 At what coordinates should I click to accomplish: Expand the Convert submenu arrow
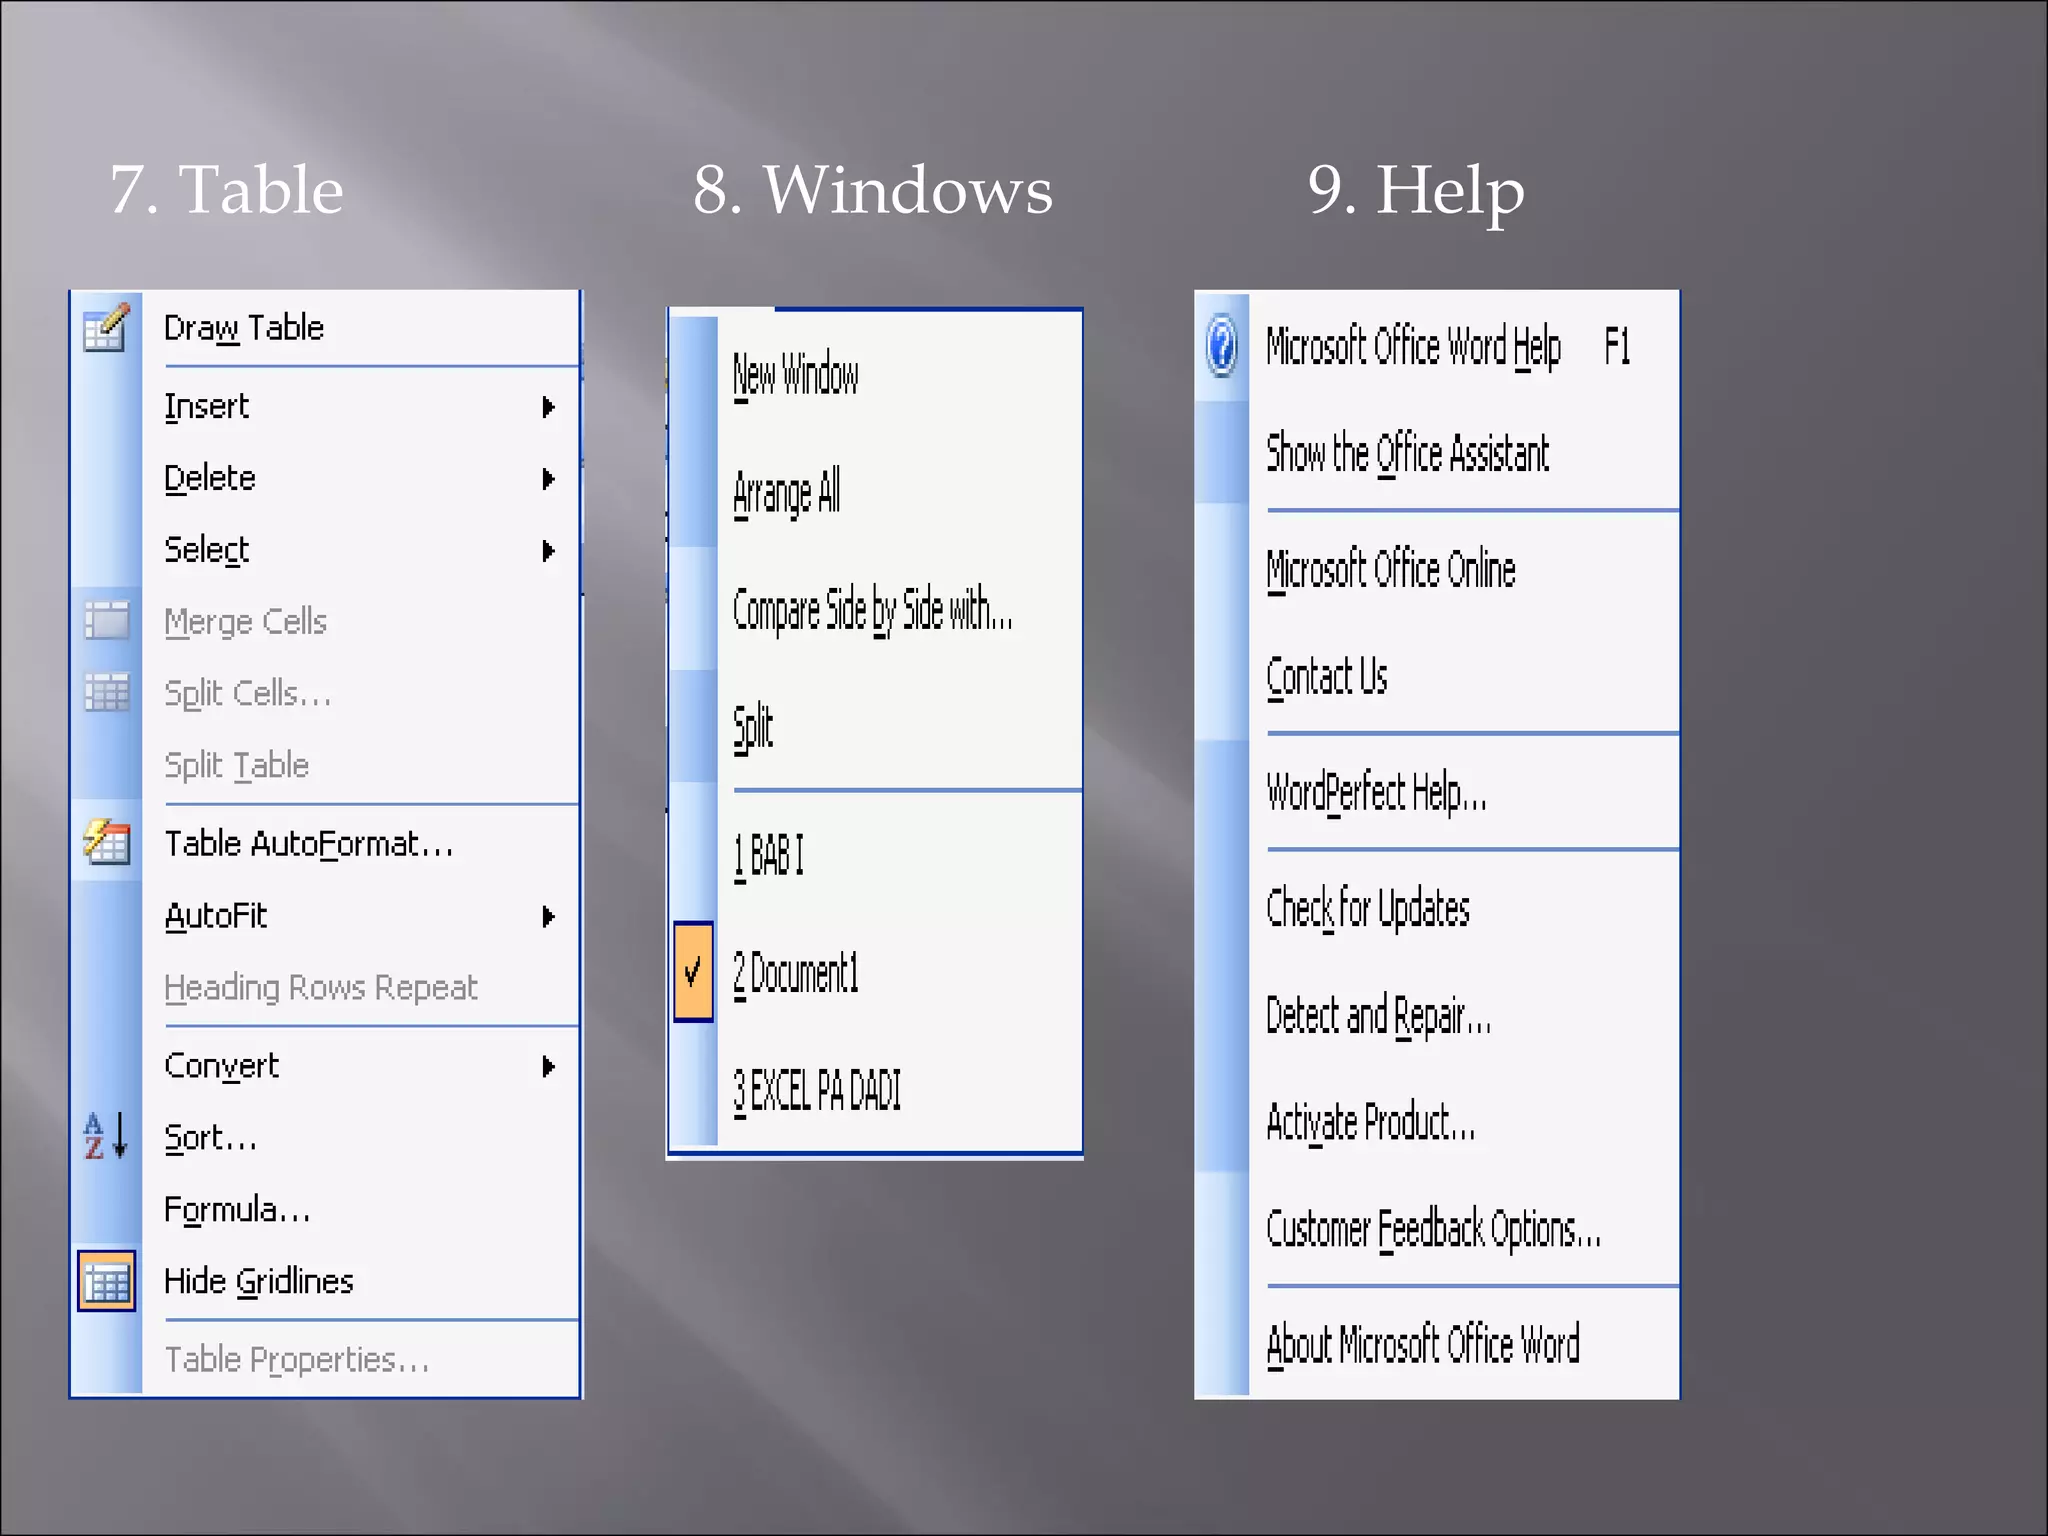[x=548, y=1066]
